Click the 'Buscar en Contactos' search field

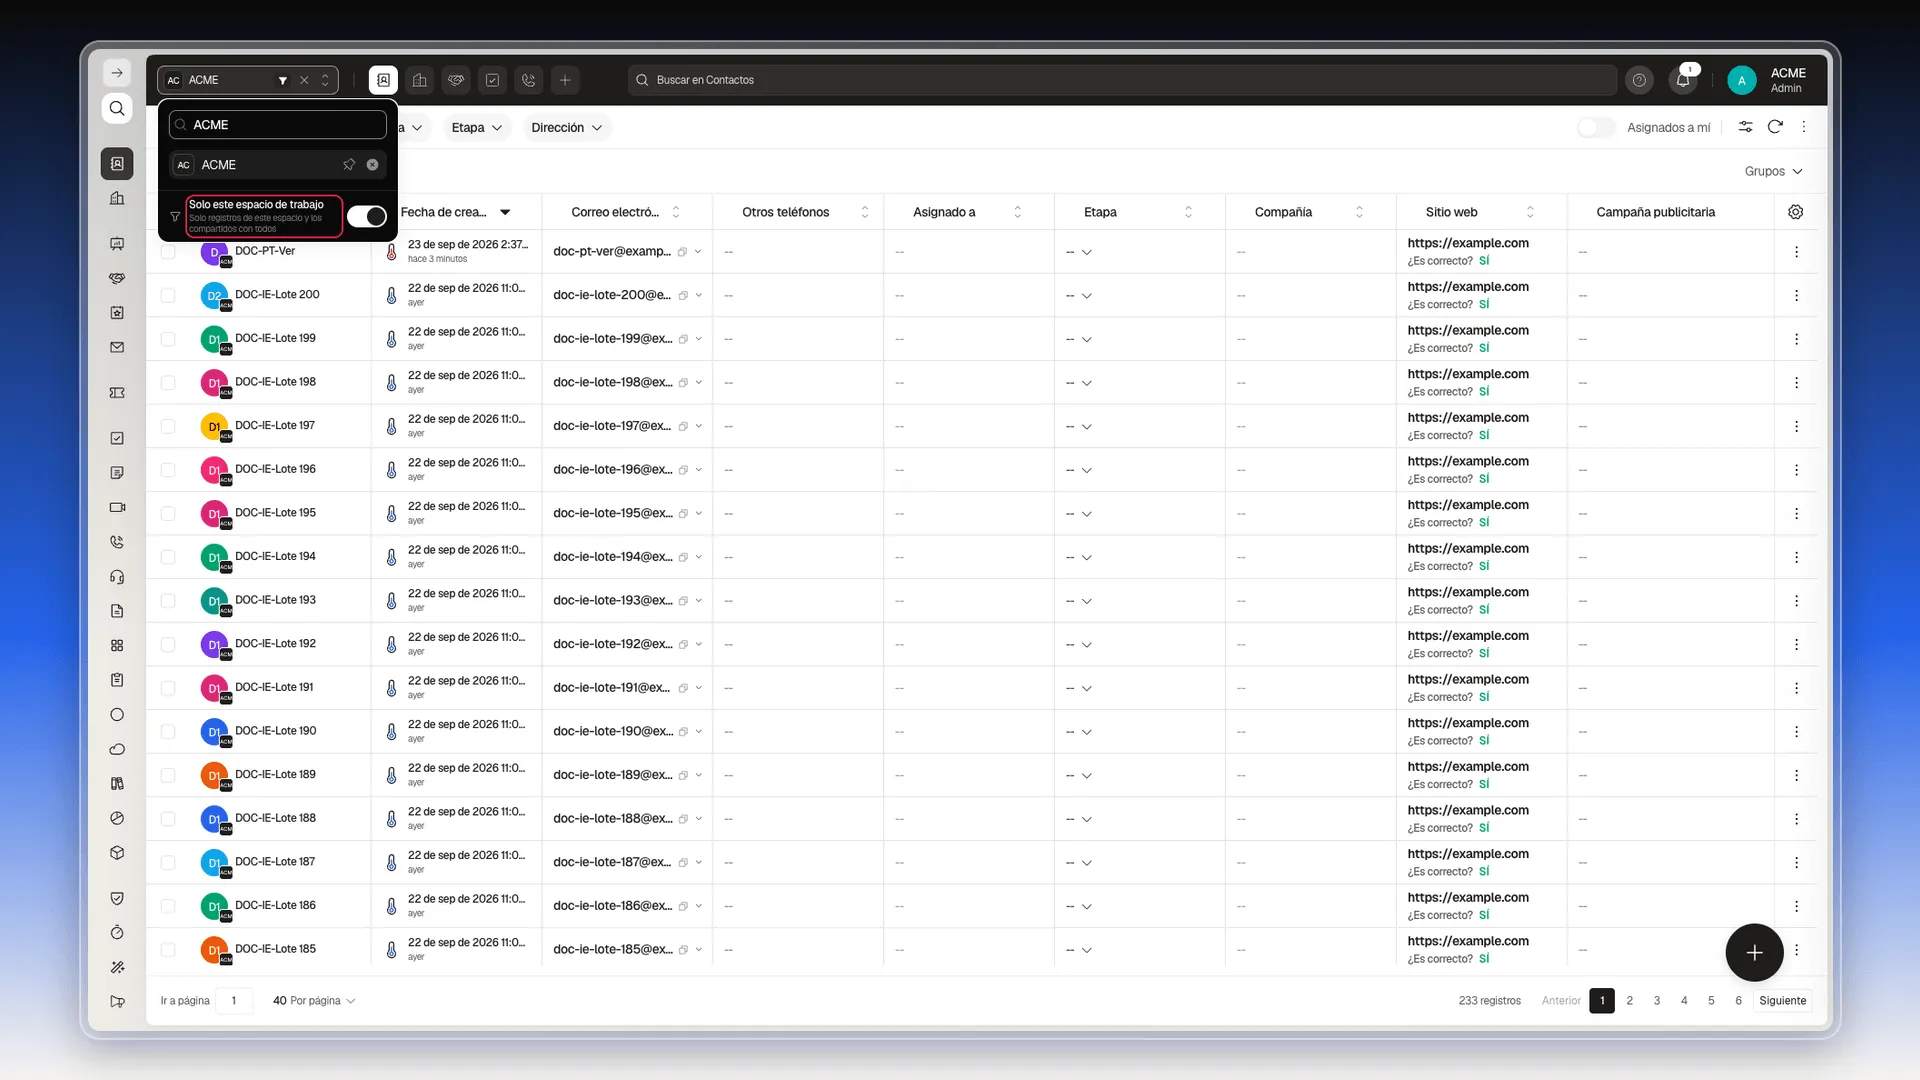coord(1122,80)
